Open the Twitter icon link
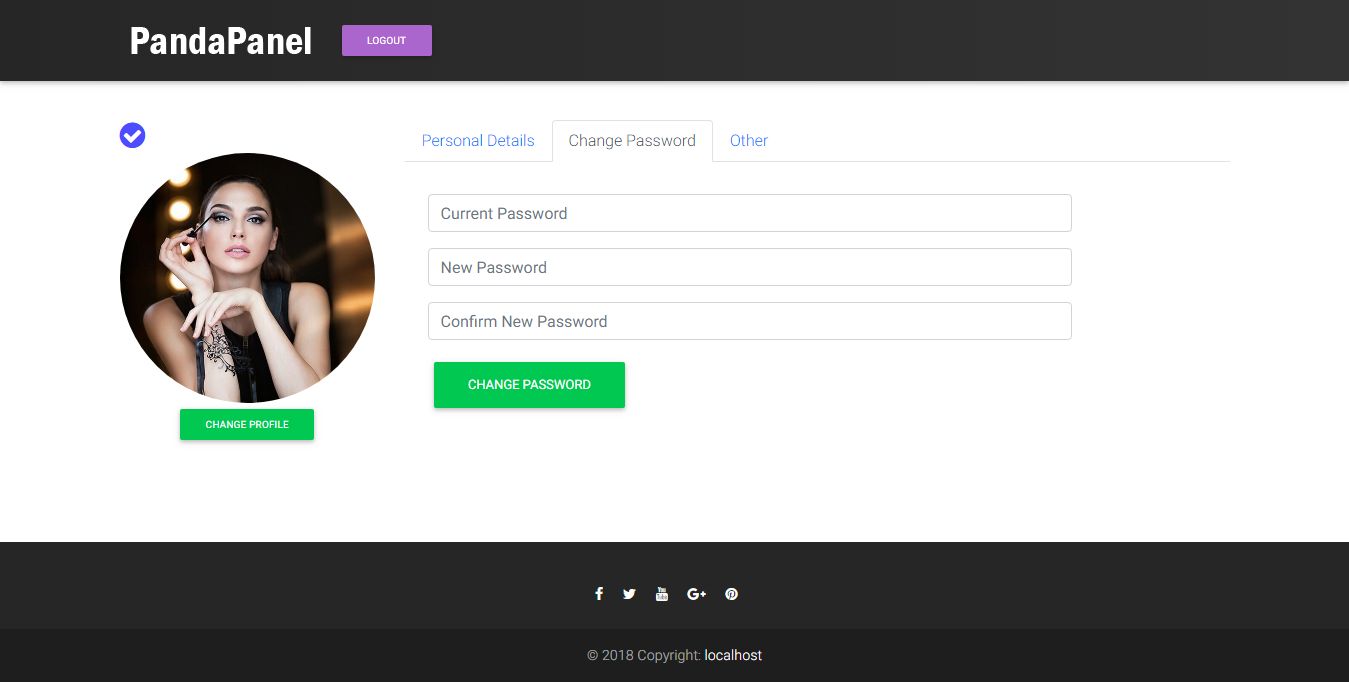Screen dimensions: 1349x682 [x=629, y=594]
